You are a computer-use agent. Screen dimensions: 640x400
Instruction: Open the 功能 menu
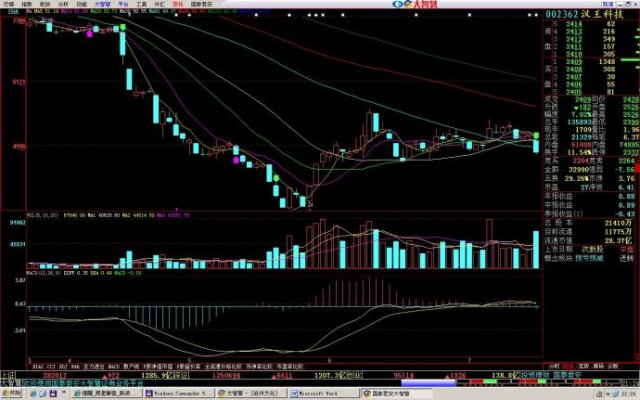(x=82, y=4)
